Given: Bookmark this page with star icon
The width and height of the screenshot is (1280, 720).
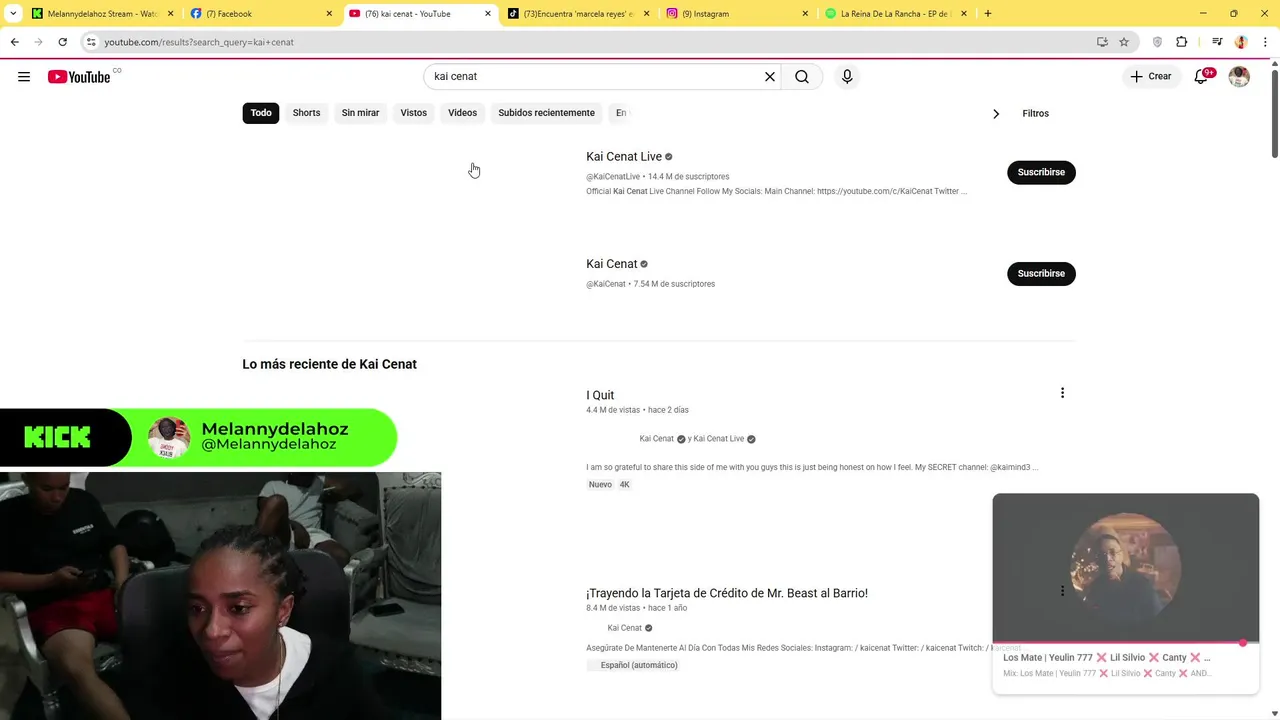Looking at the screenshot, I should tap(1124, 42).
